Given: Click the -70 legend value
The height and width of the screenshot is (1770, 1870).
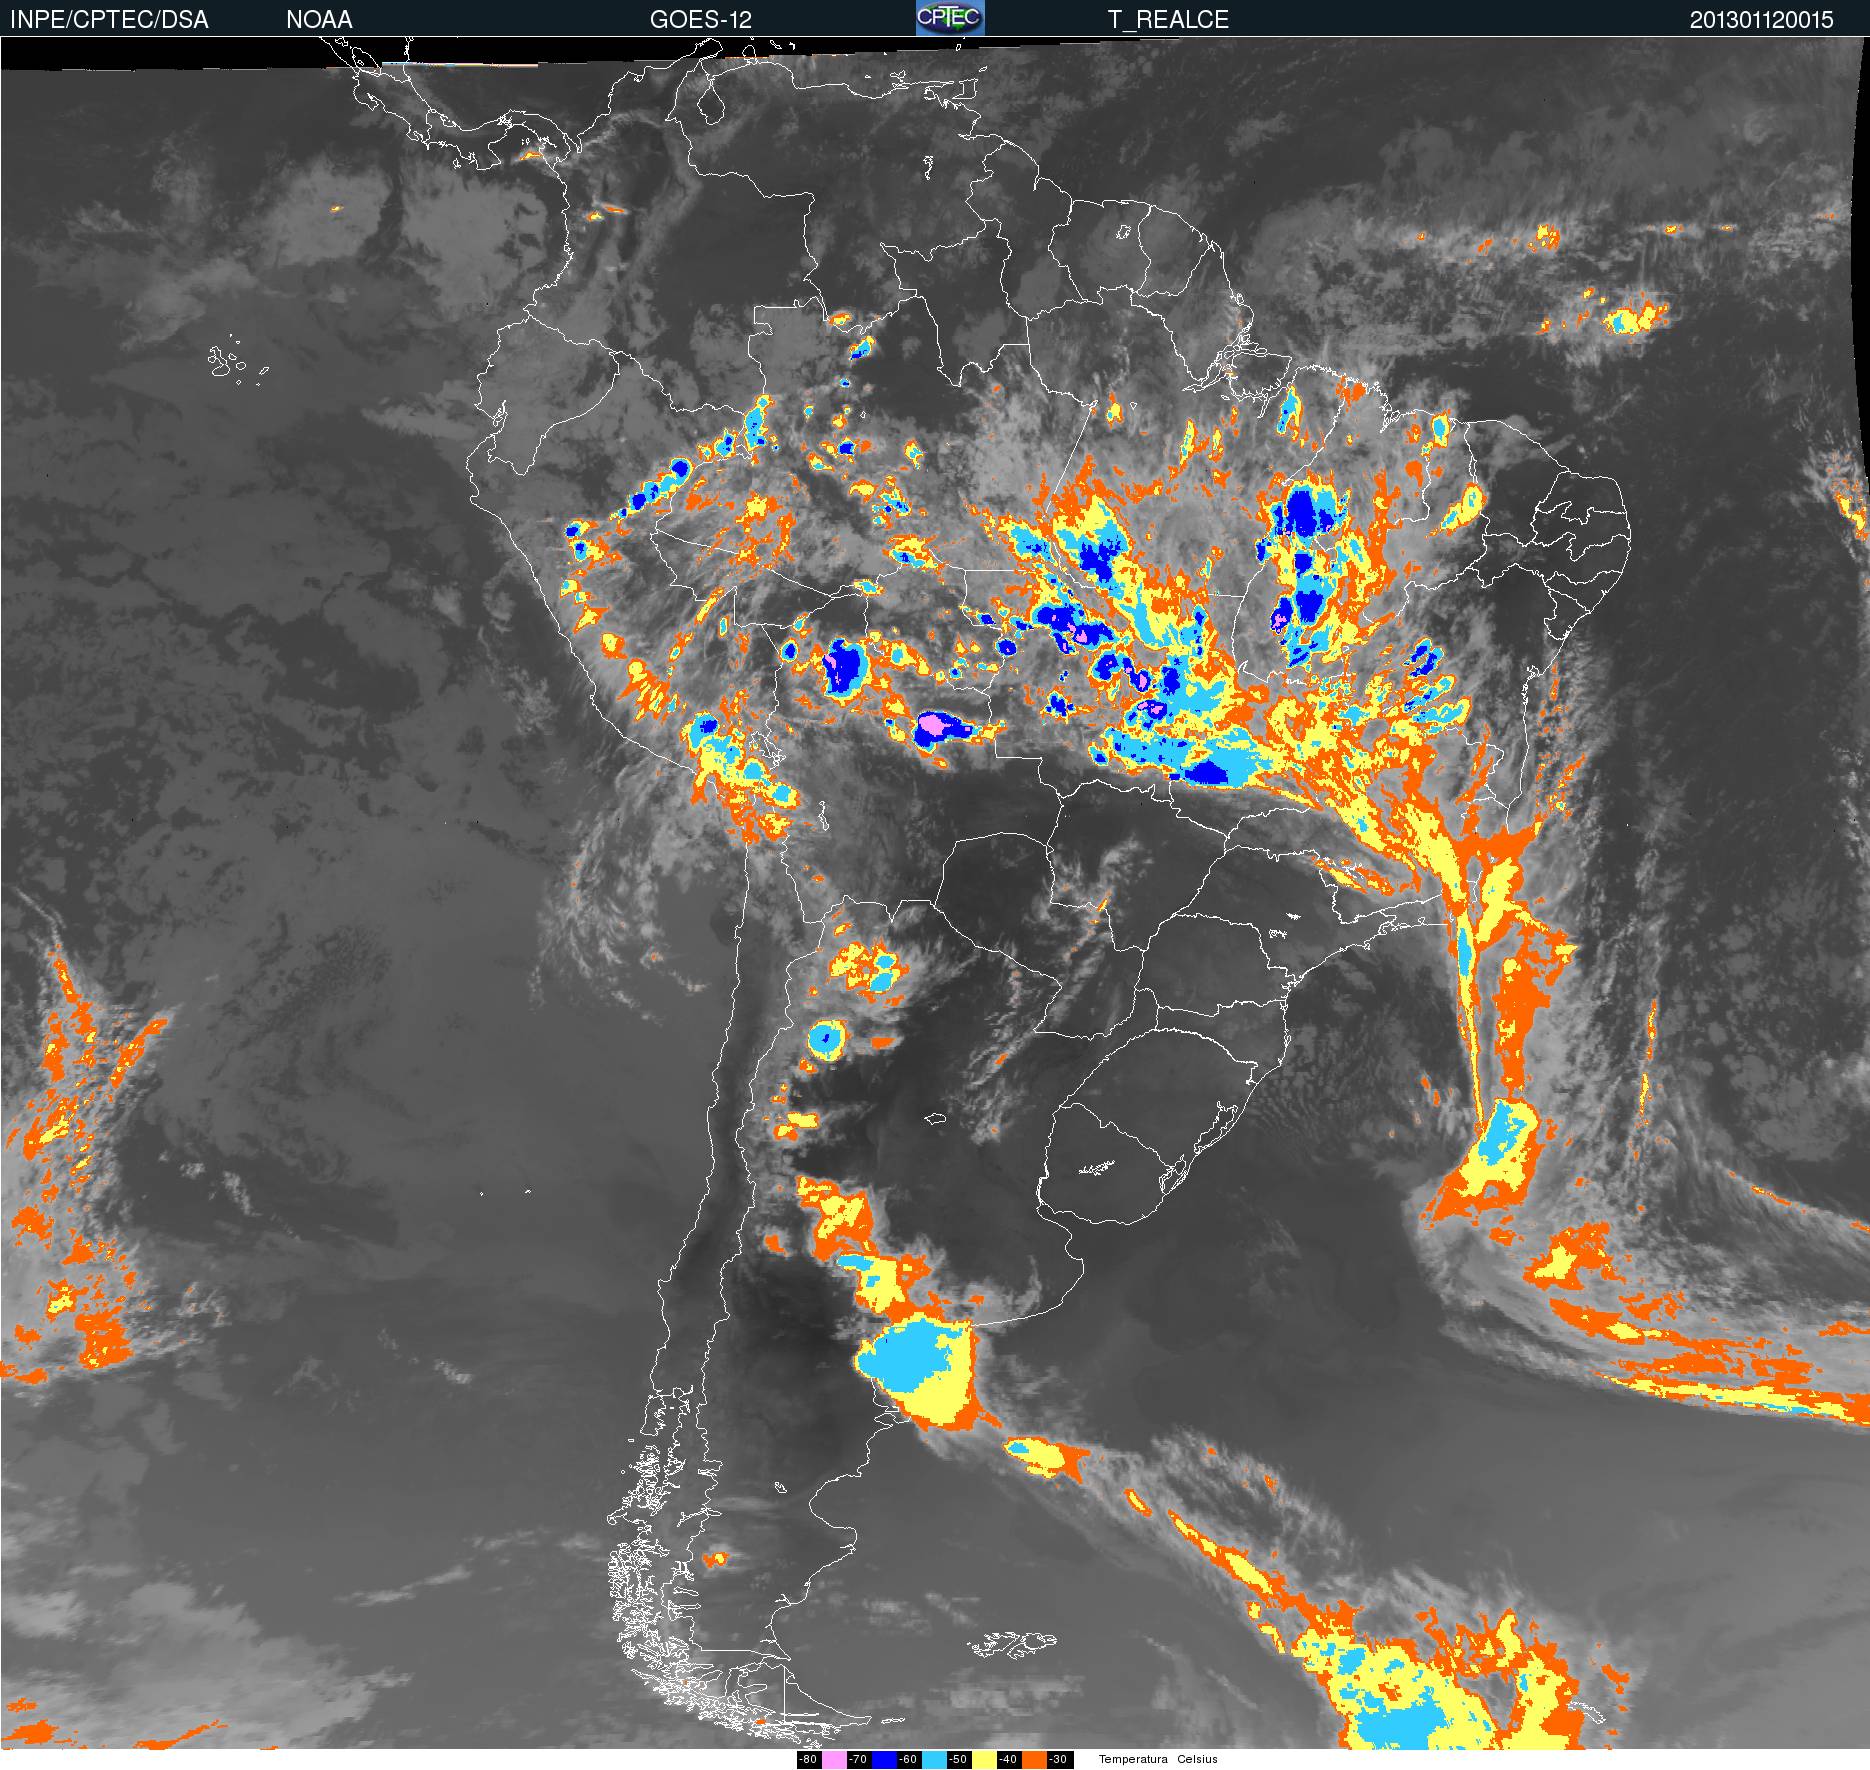Looking at the screenshot, I should [x=858, y=1760].
